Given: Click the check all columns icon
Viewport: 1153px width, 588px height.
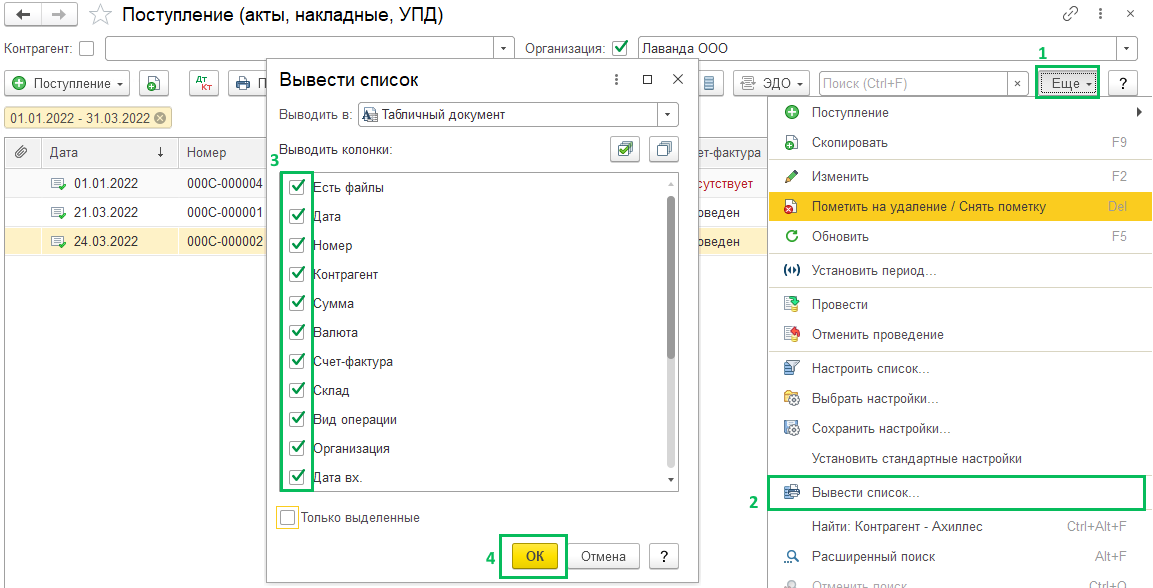Looking at the screenshot, I should click(x=626, y=150).
